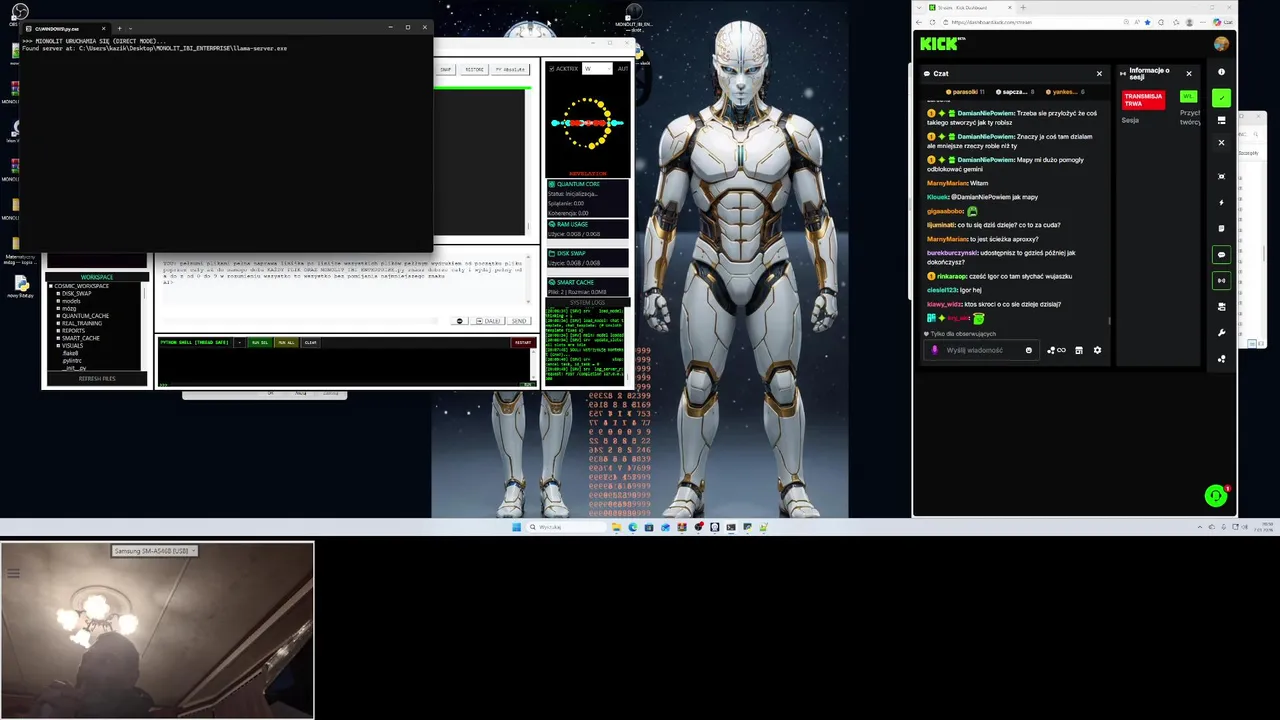Open the Windows Start button
The image size is (1280, 720).
517,527
